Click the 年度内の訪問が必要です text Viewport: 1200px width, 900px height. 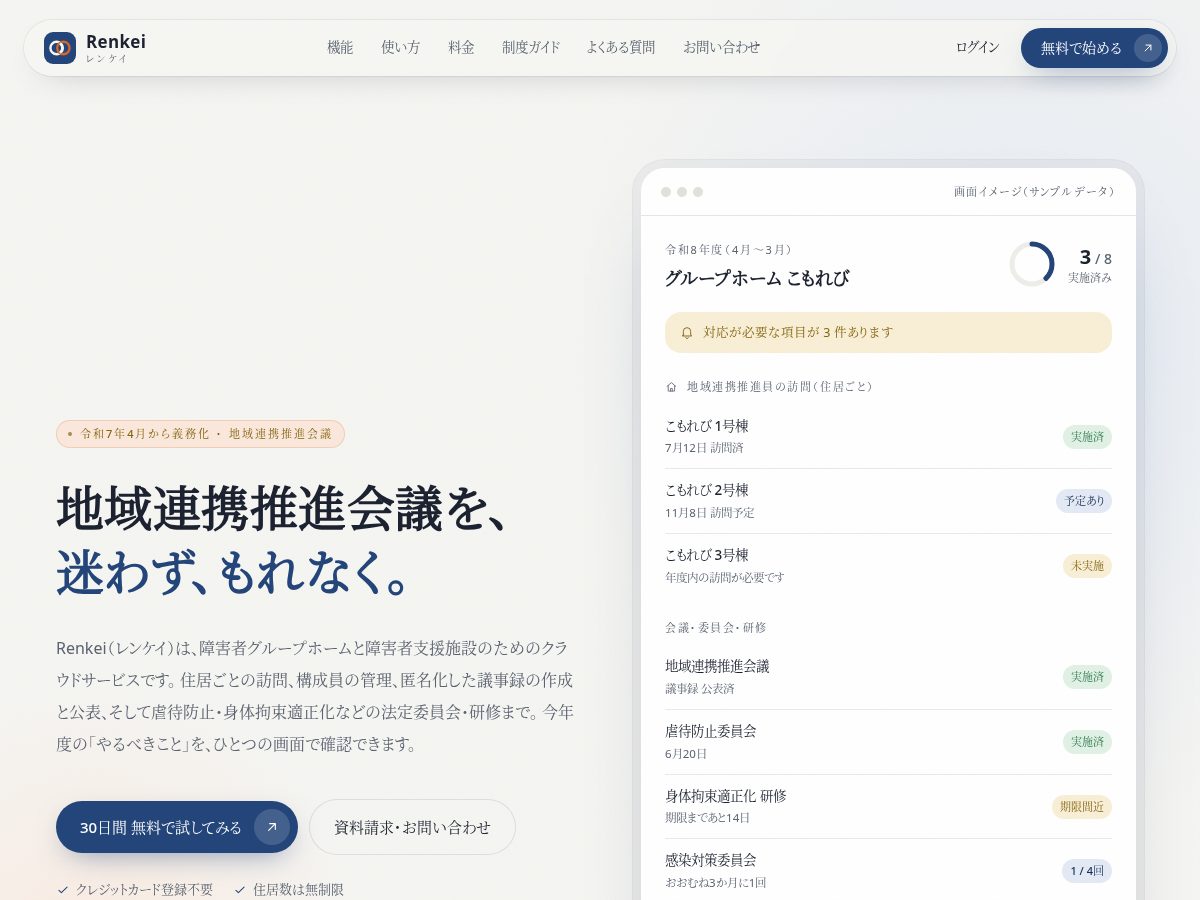(725, 578)
